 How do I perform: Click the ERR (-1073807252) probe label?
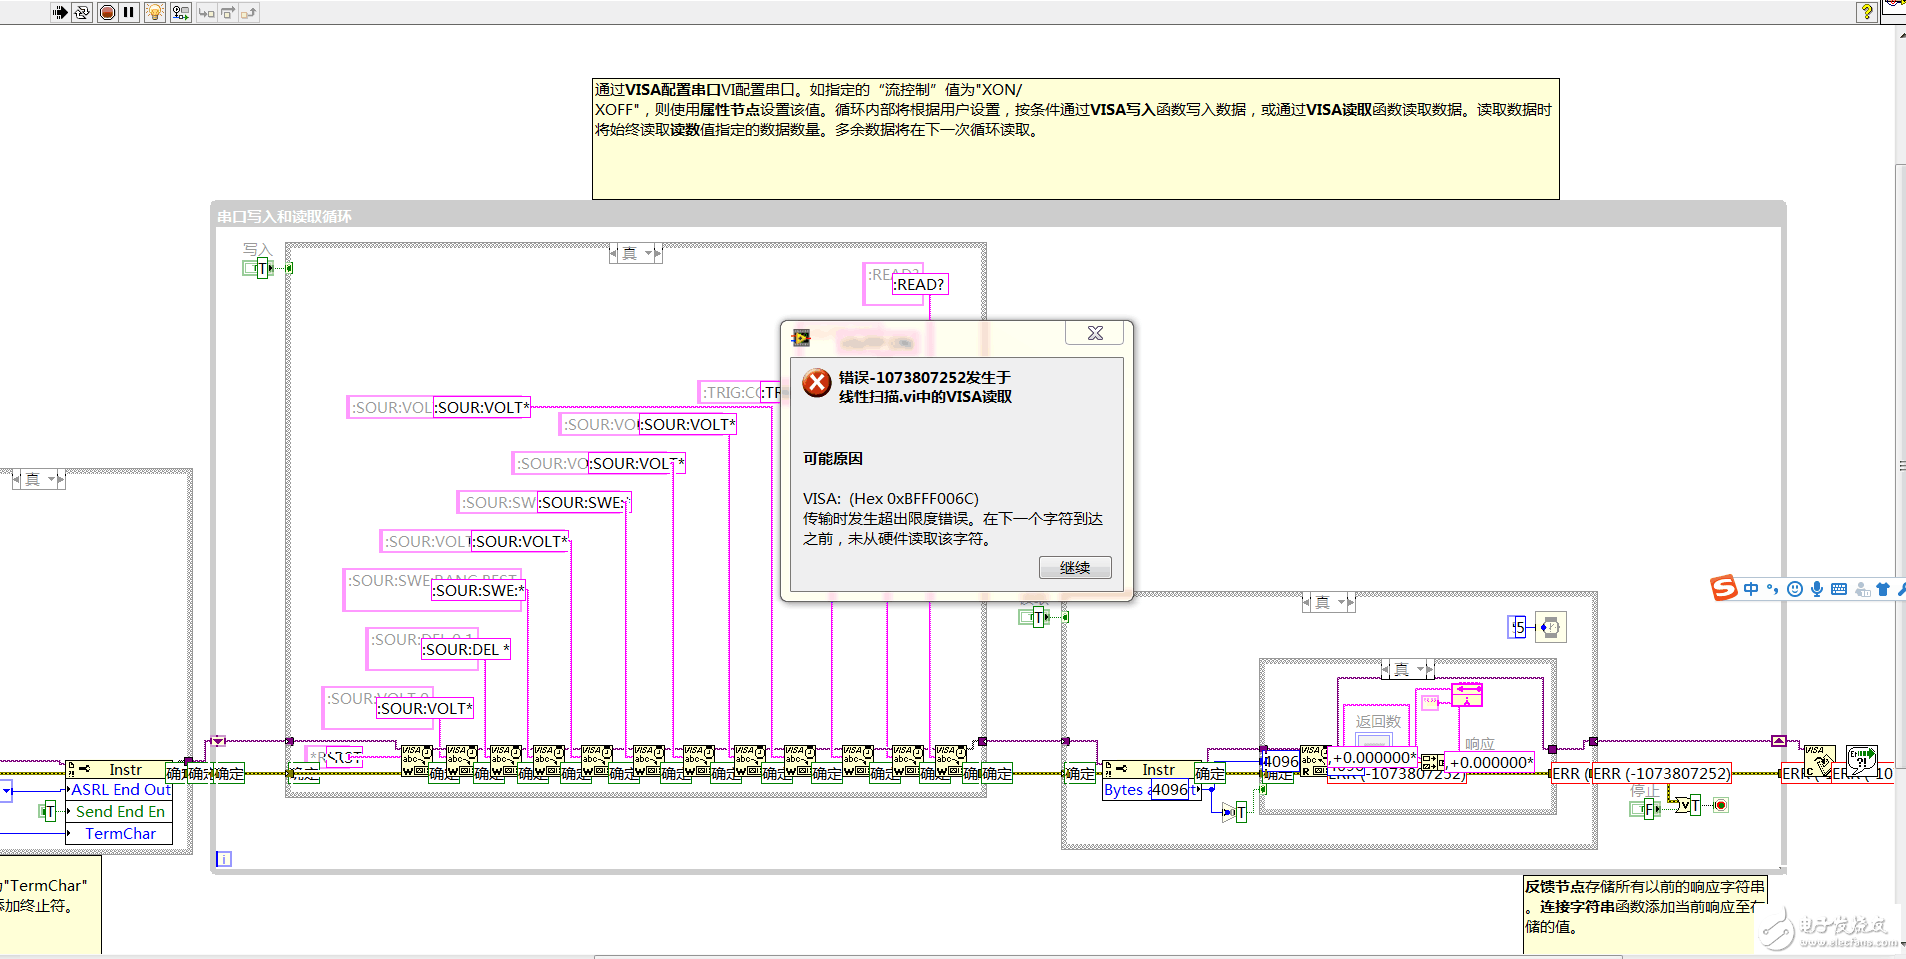pos(1662,774)
